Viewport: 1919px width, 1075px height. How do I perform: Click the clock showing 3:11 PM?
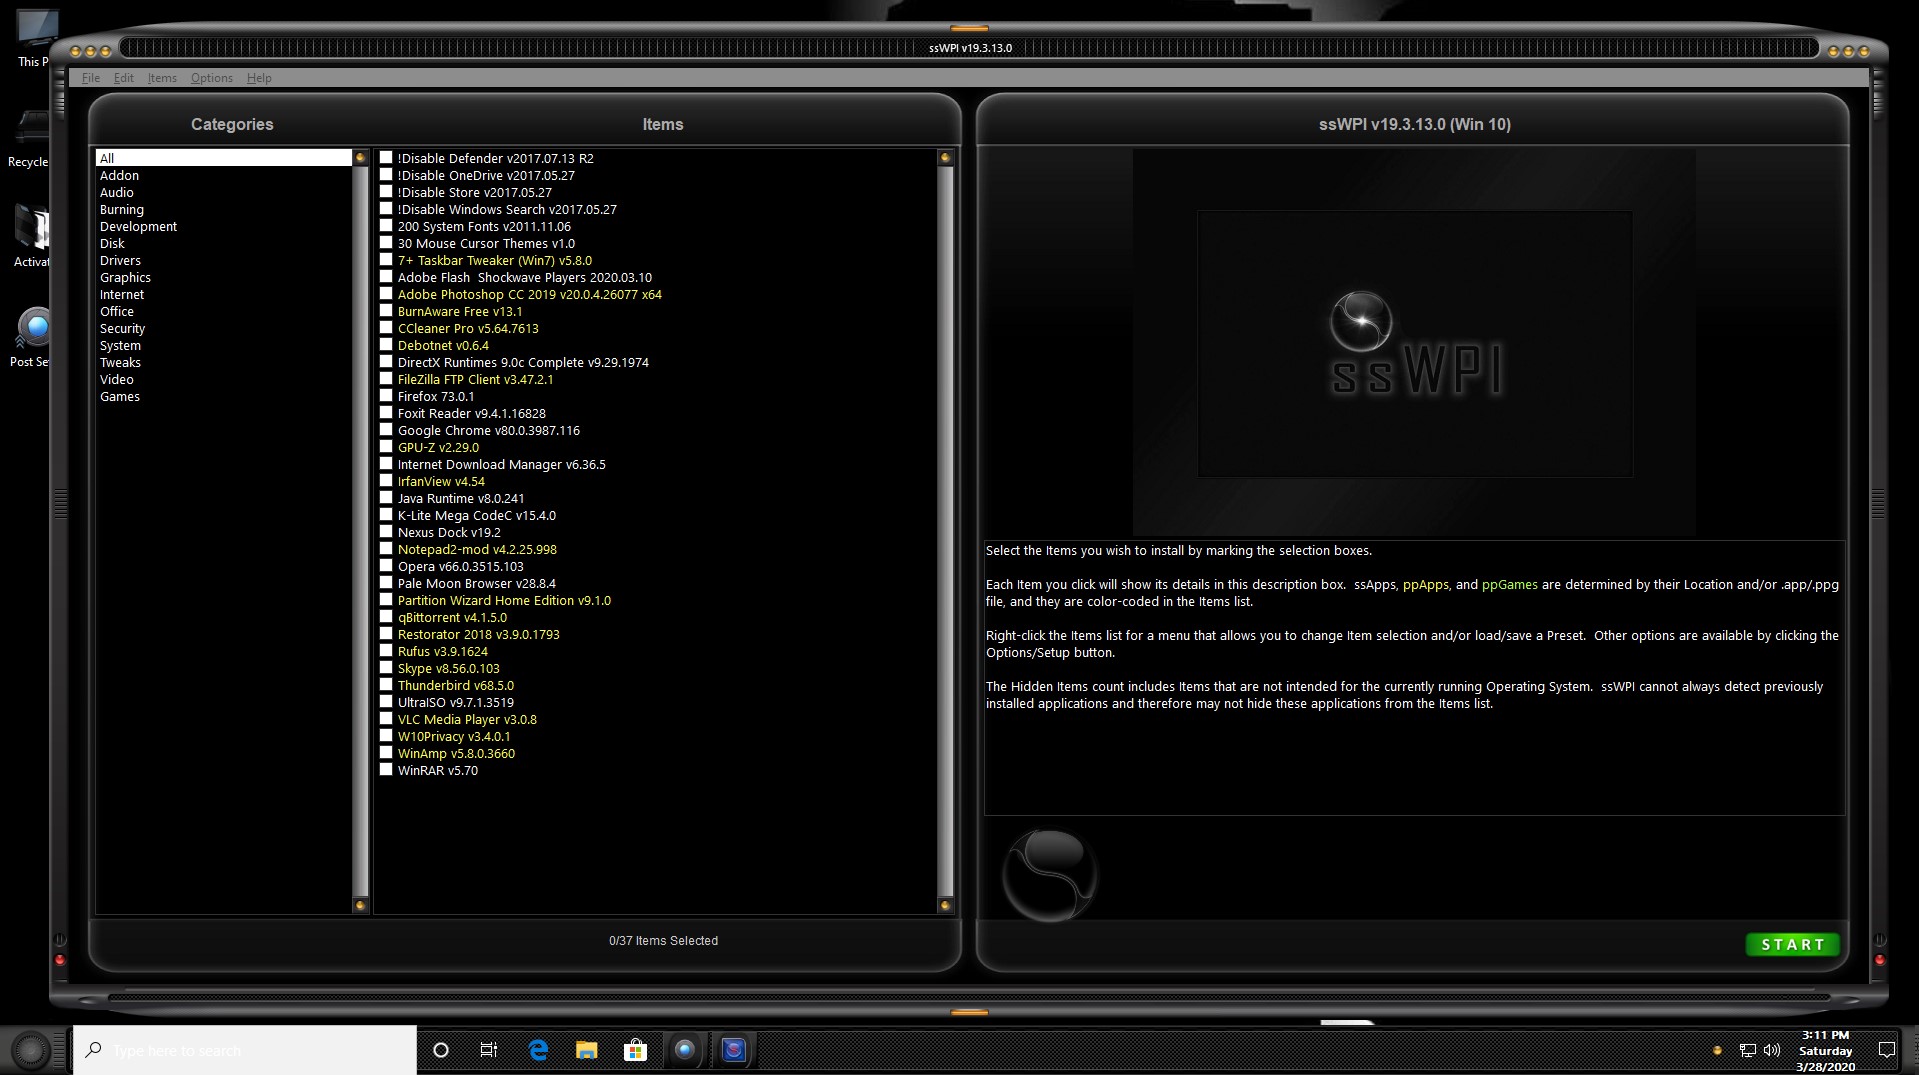(x=1826, y=1051)
